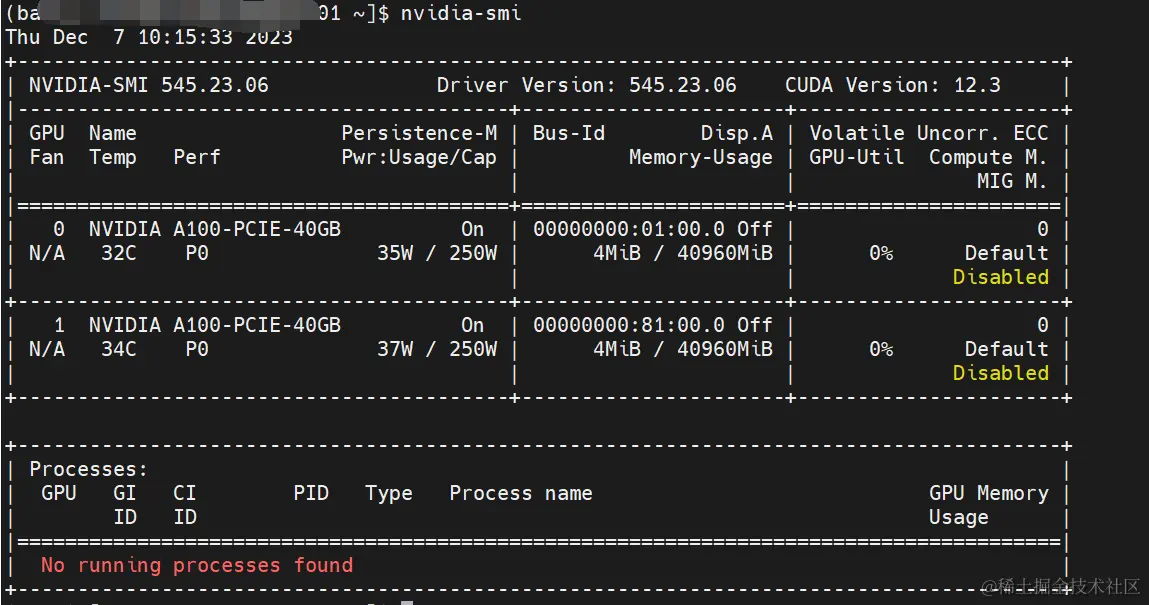Click the persistence "On" value for GPU 0

[473, 229]
